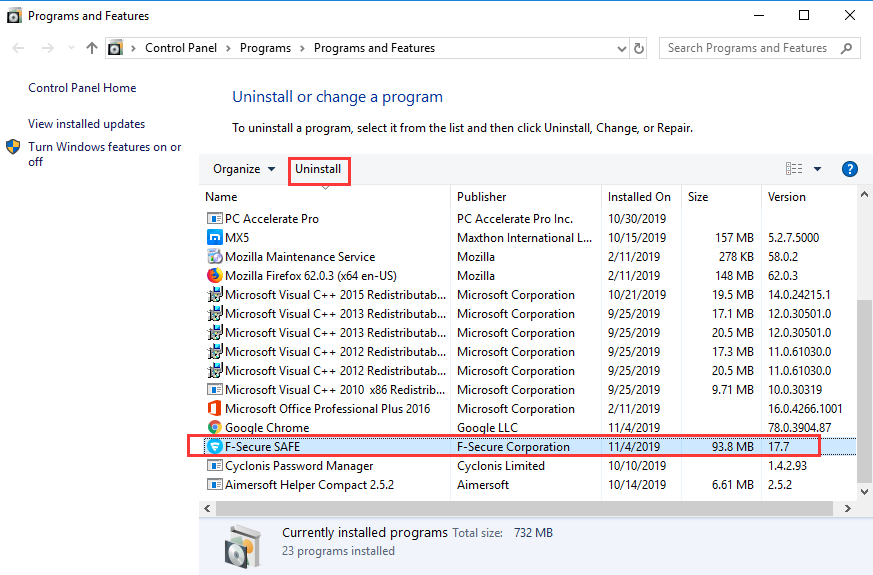Click the Mozilla Maintenance Service icon

214,257
